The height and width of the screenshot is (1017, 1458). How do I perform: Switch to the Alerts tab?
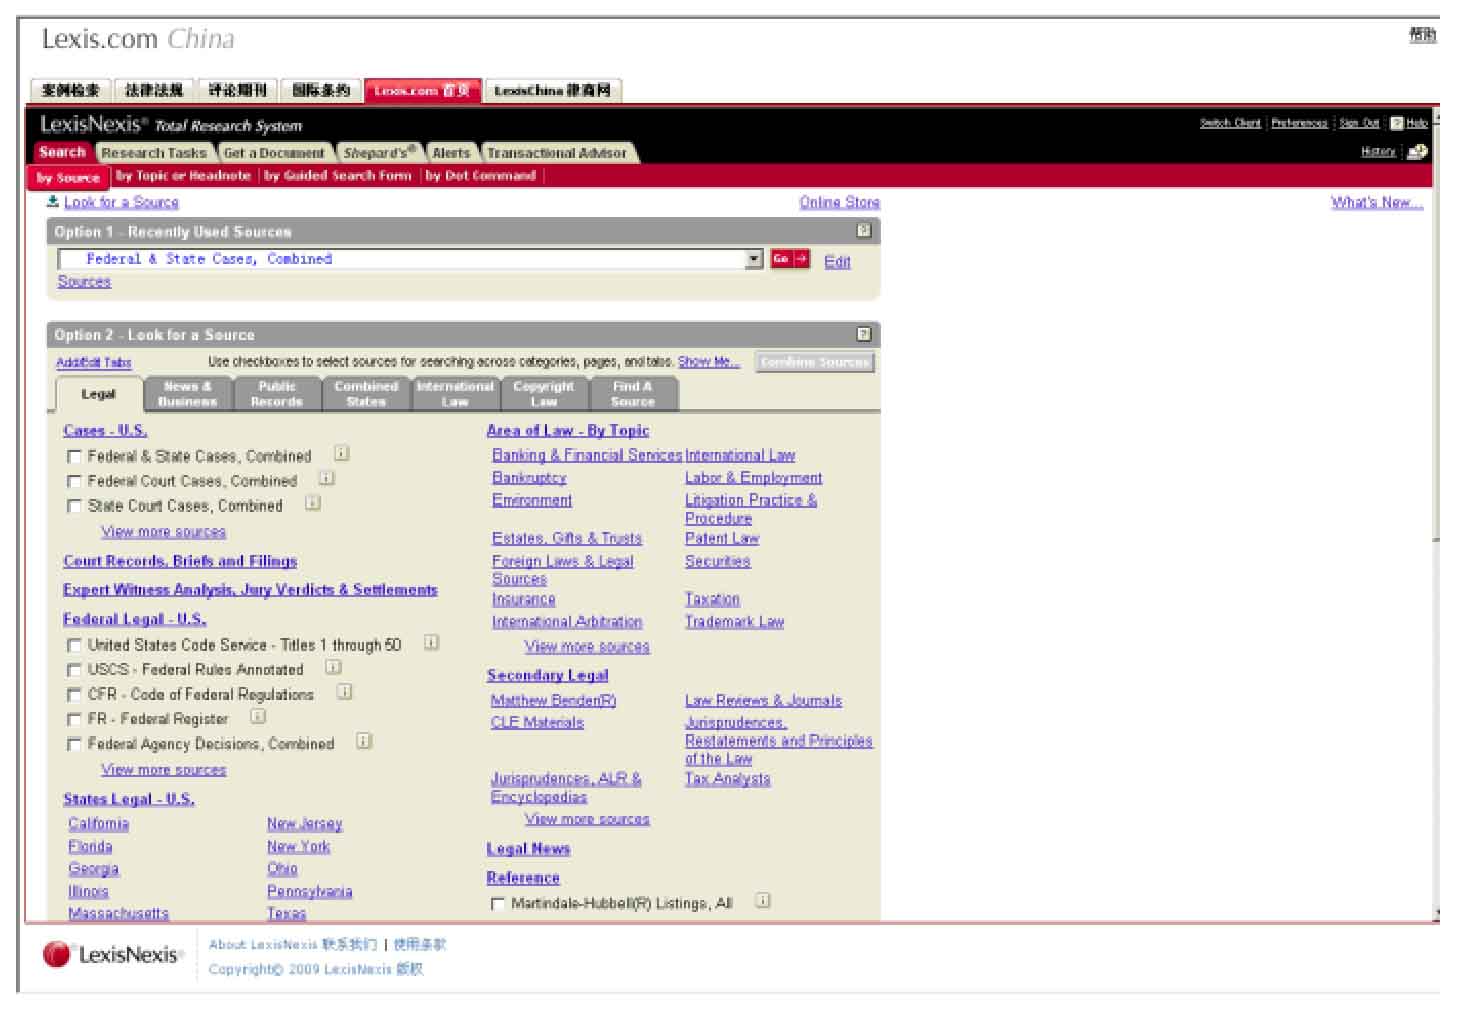pyautogui.click(x=451, y=153)
